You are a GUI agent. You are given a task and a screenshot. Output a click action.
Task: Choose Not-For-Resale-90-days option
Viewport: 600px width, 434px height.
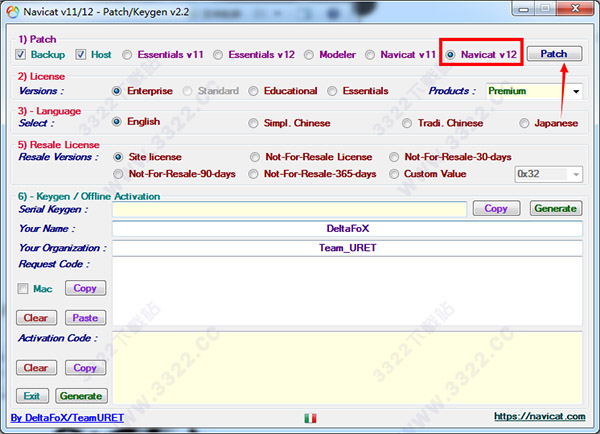click(118, 174)
